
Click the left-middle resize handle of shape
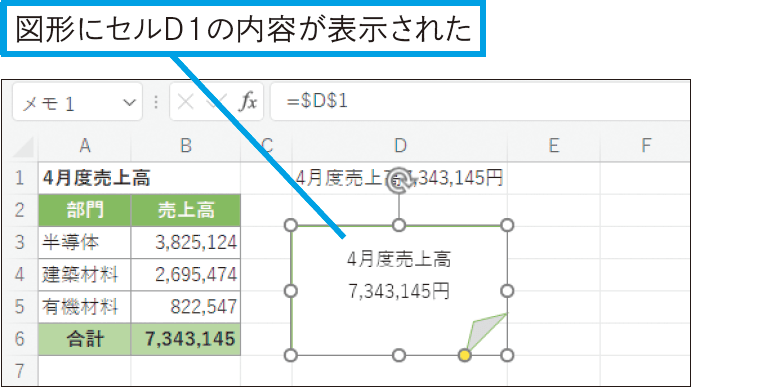[290, 291]
